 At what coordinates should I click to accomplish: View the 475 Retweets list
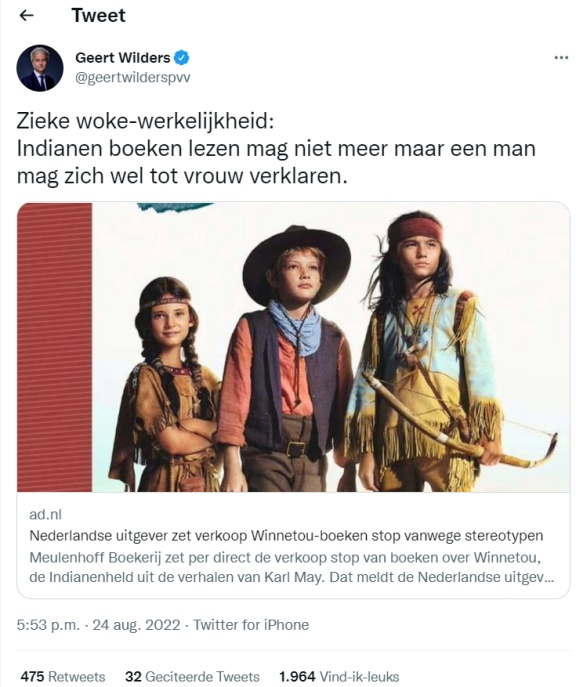click(63, 676)
